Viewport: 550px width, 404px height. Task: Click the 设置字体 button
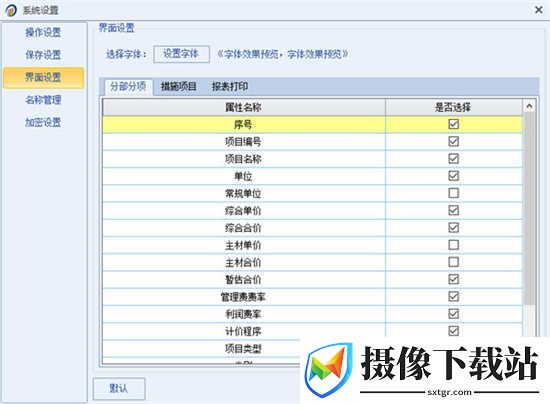point(181,54)
